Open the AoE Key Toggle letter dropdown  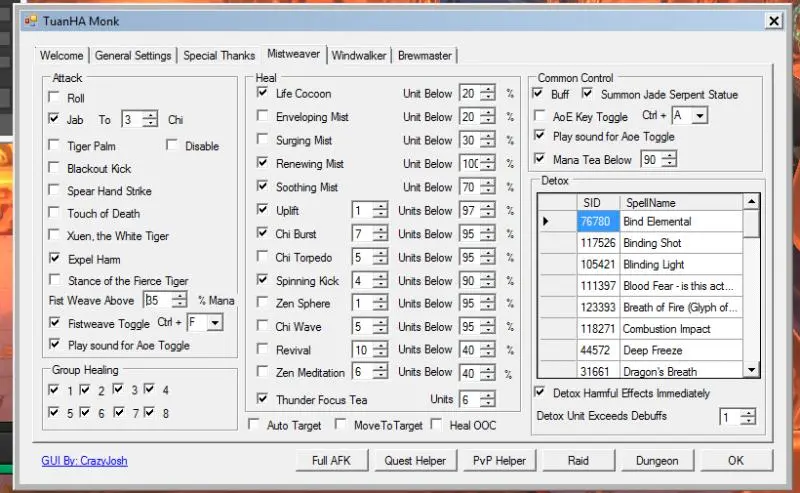[699, 117]
